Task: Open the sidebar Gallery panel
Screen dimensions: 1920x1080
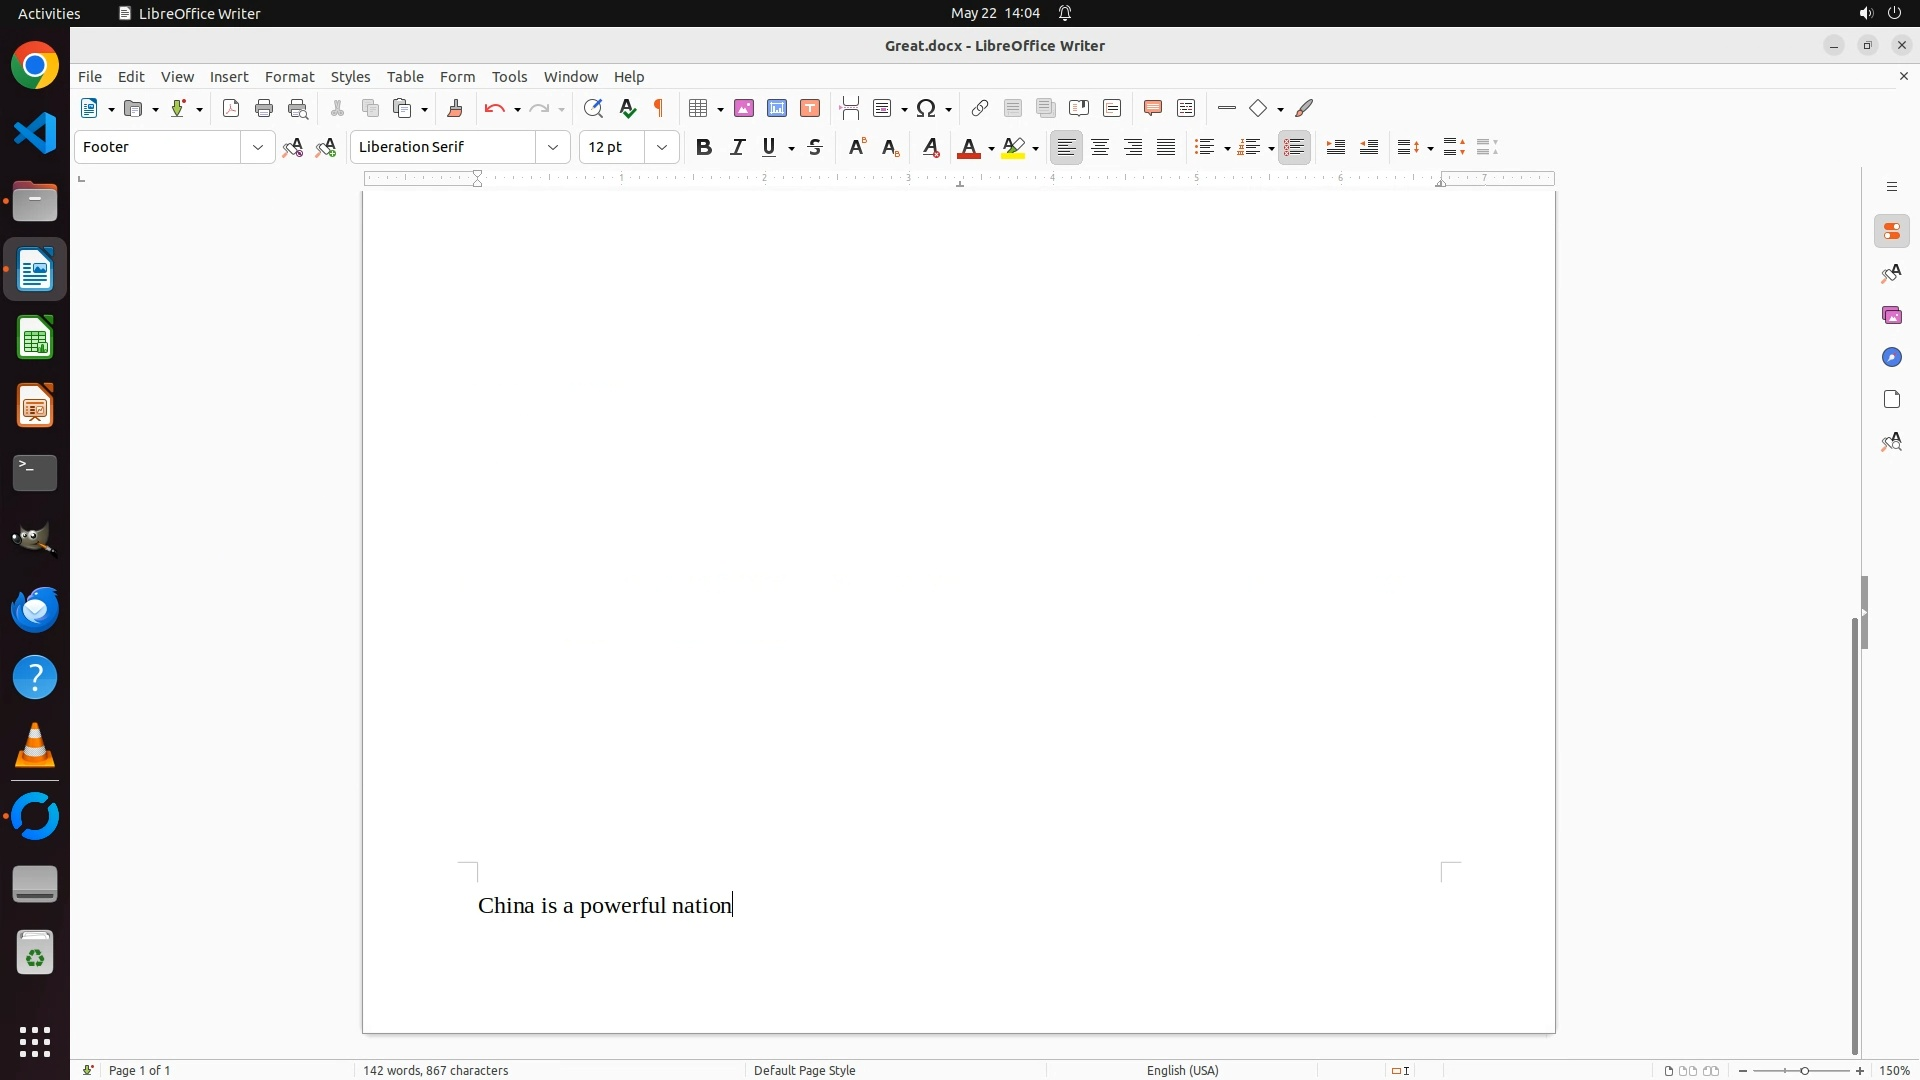Action: pyautogui.click(x=1892, y=315)
